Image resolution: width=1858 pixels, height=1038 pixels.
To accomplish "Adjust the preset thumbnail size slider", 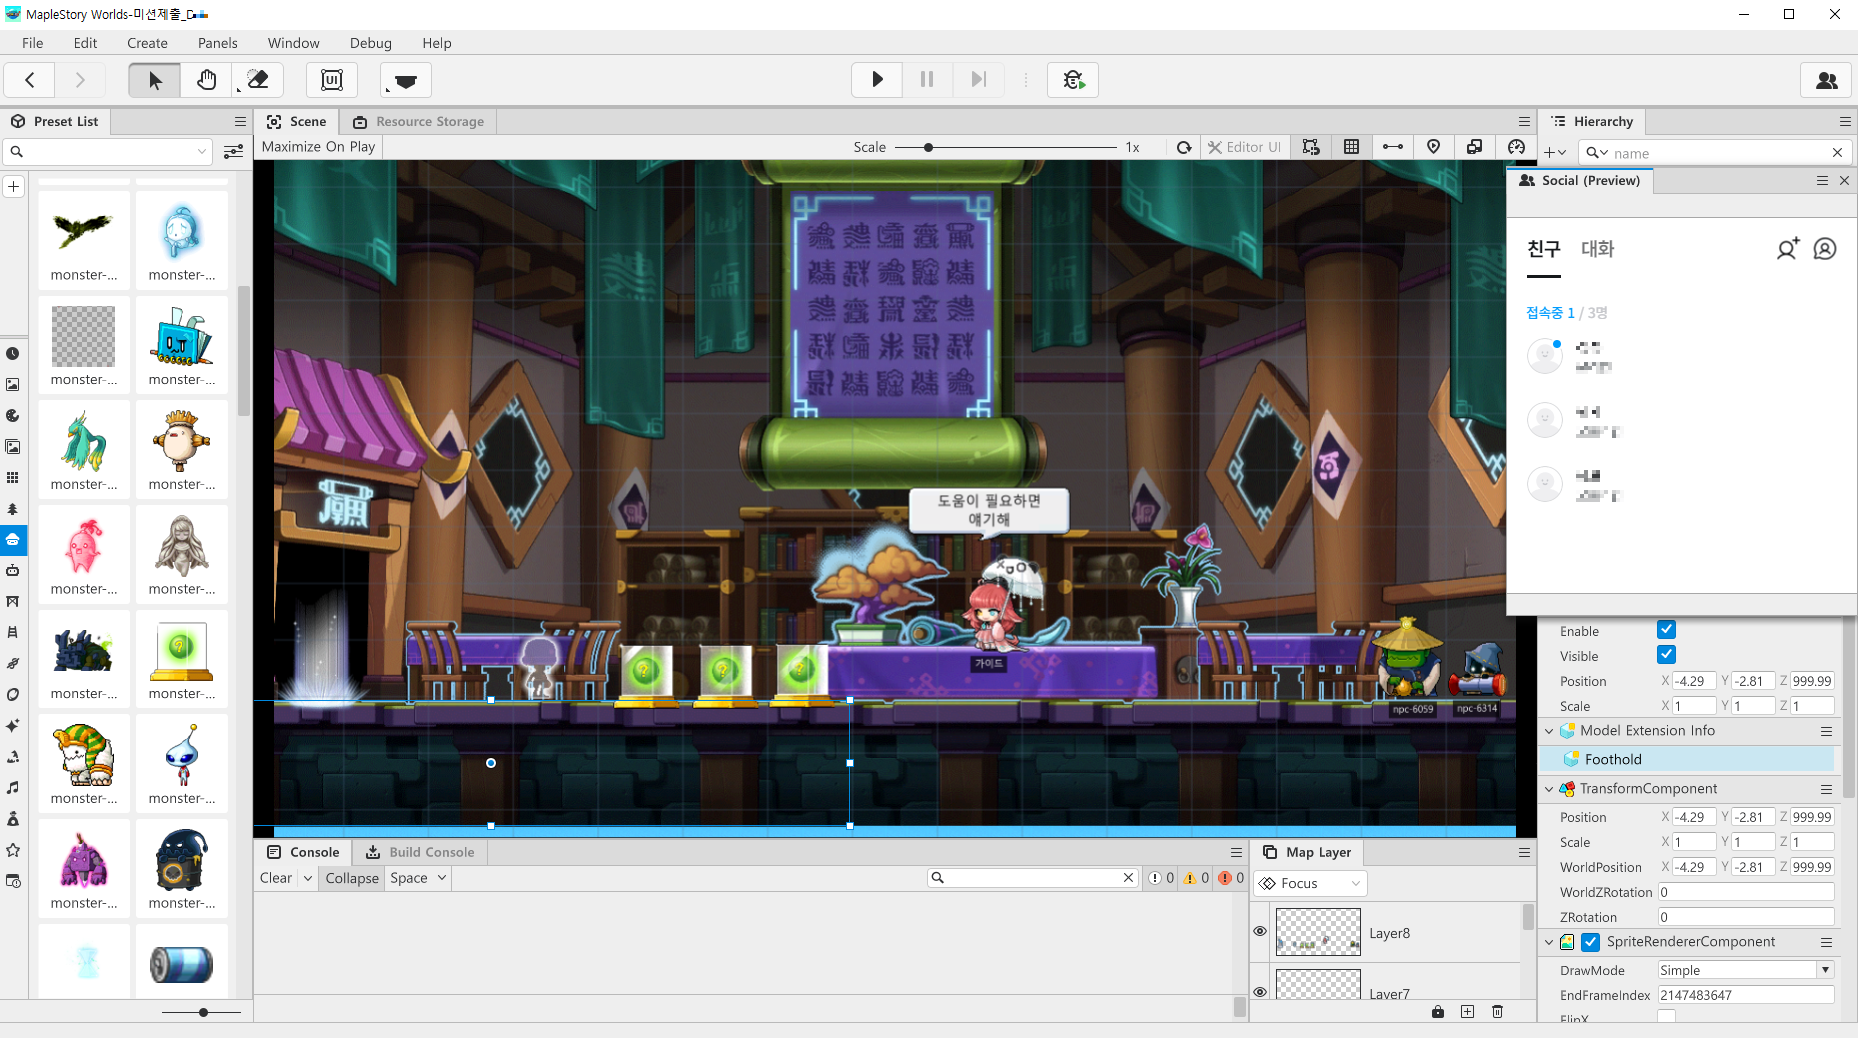I will point(203,1012).
